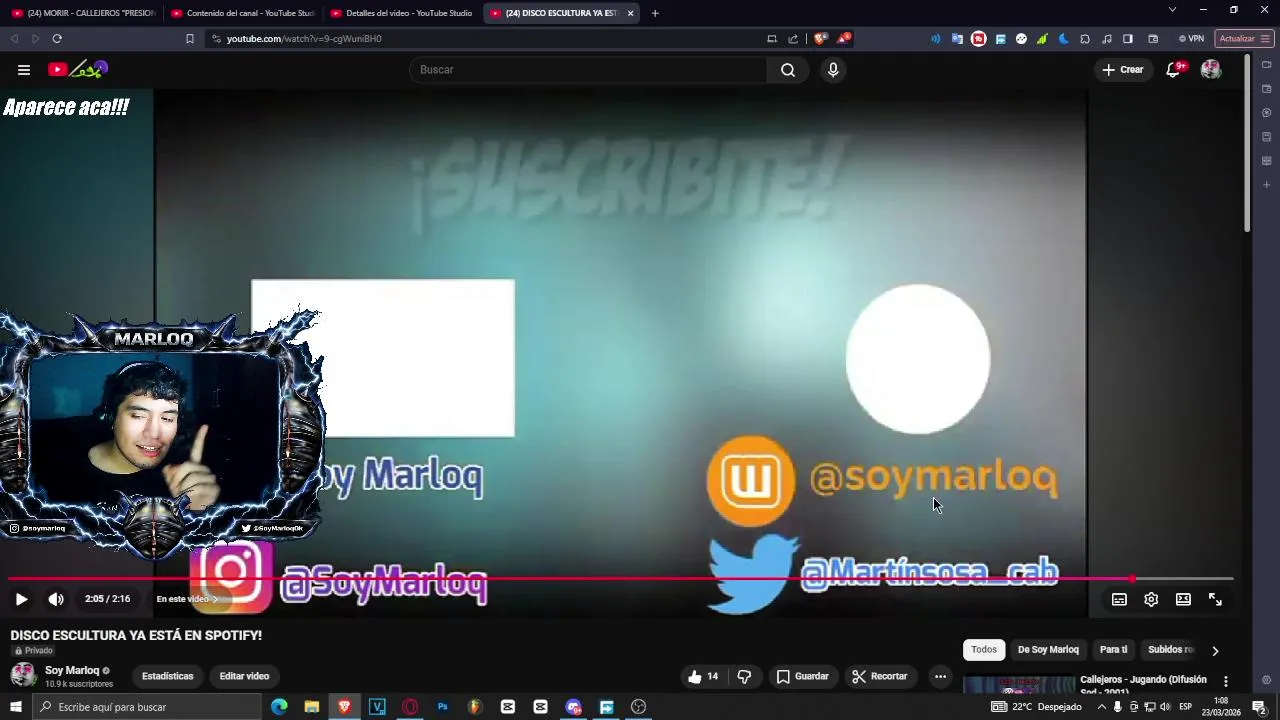This screenshot has height=720, width=1280.
Task: Share this page from address bar
Action: (793, 39)
